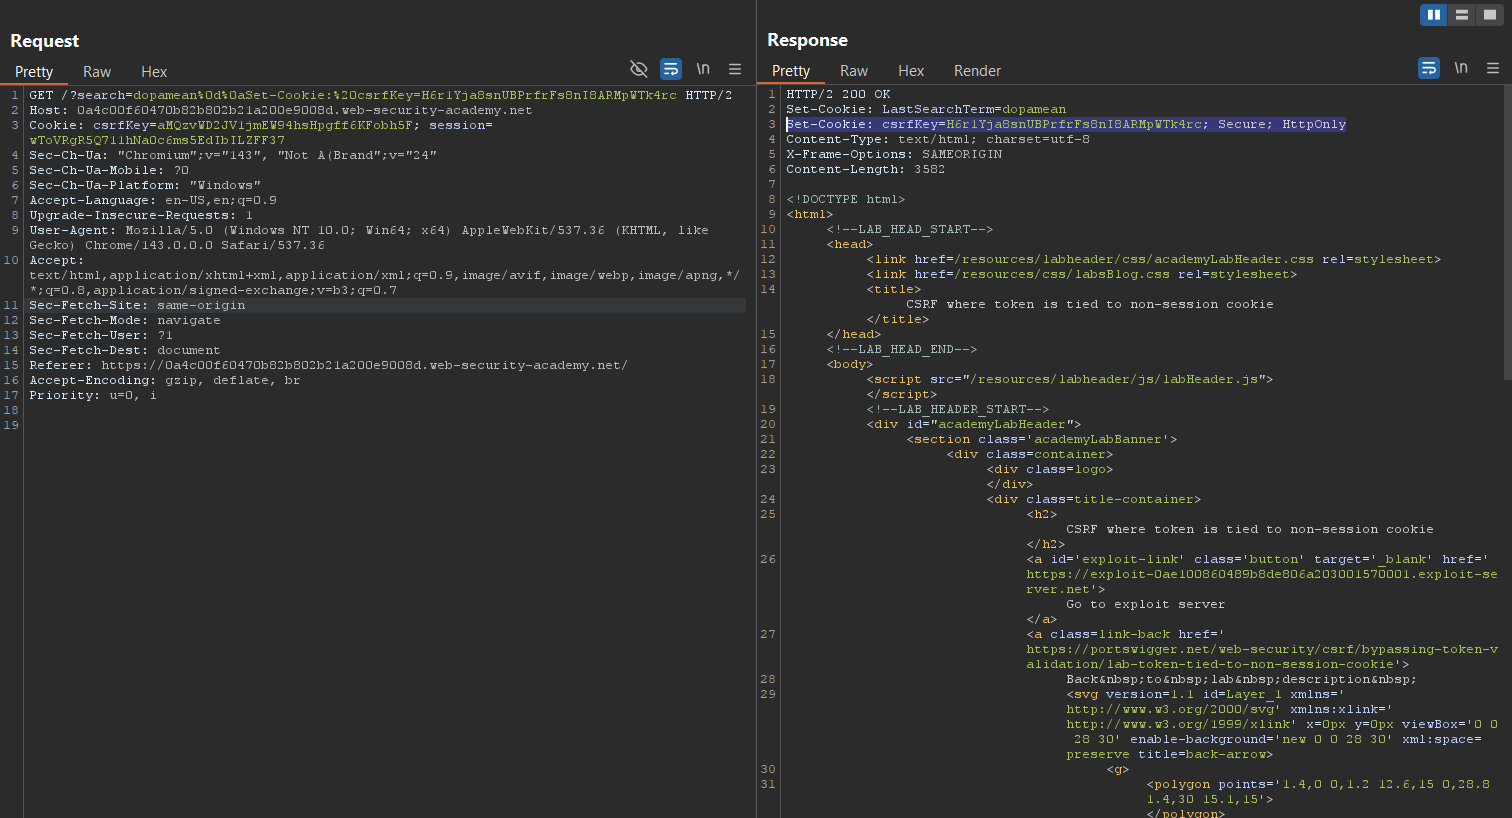Click the academyLabHeader.css link line

point(1154,259)
